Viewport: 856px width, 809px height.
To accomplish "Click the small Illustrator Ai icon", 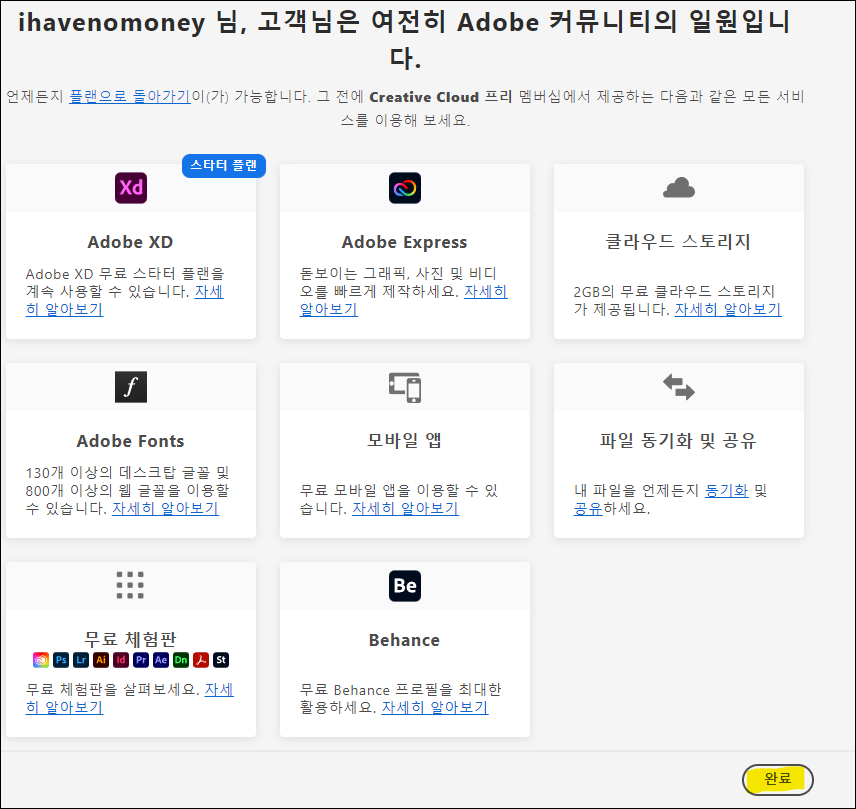I will [101, 660].
